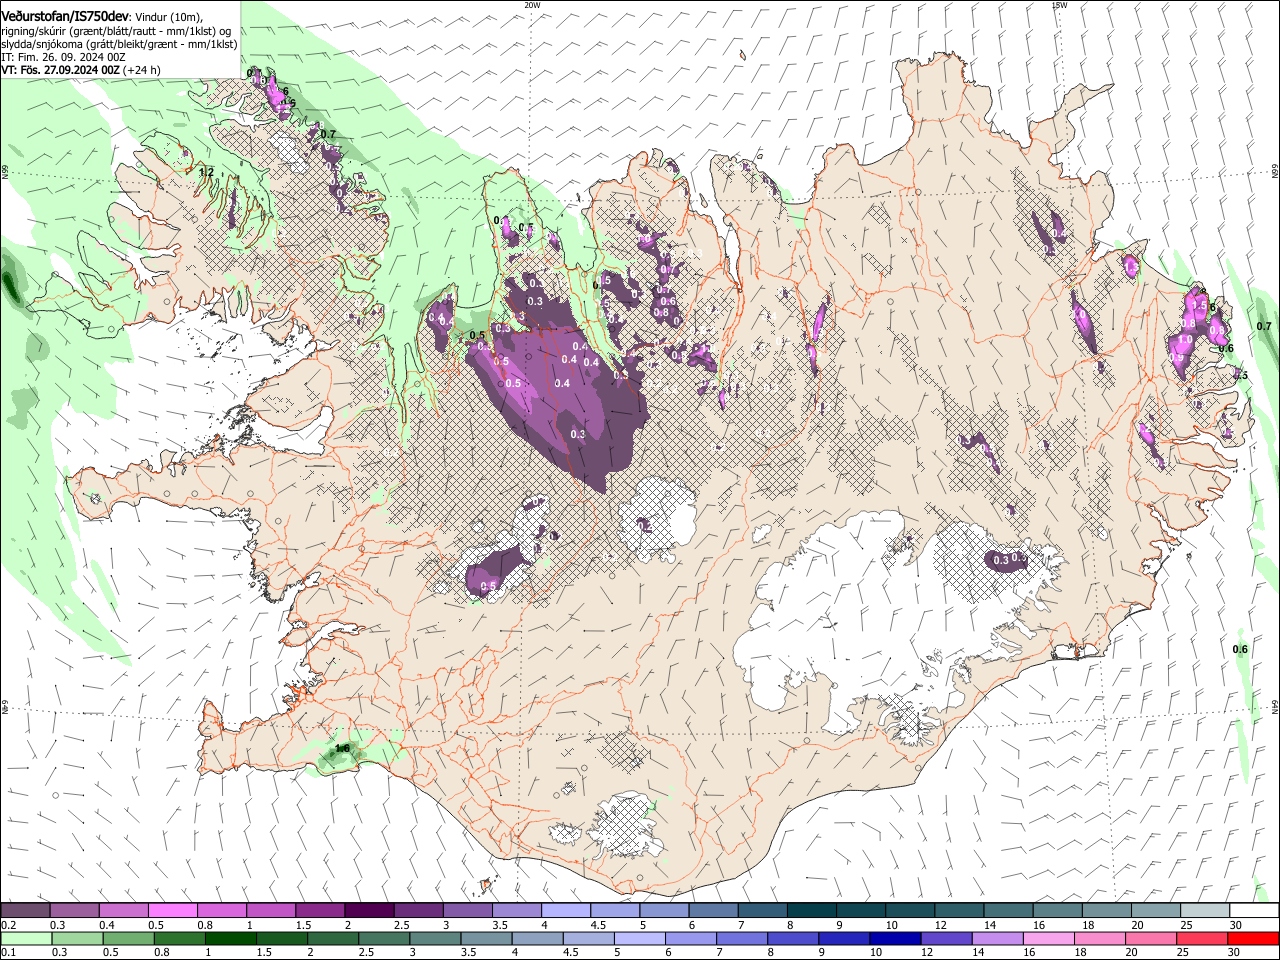The image size is (1280, 960).
Task: Select the dark green swatch labeled 1 in bottom legend
Action: [x=230, y=938]
